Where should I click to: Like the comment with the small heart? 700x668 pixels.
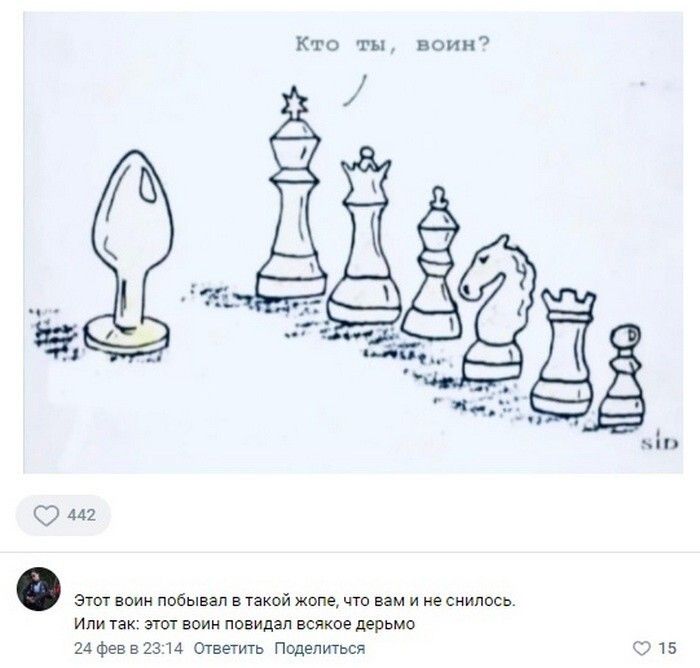click(x=642, y=648)
